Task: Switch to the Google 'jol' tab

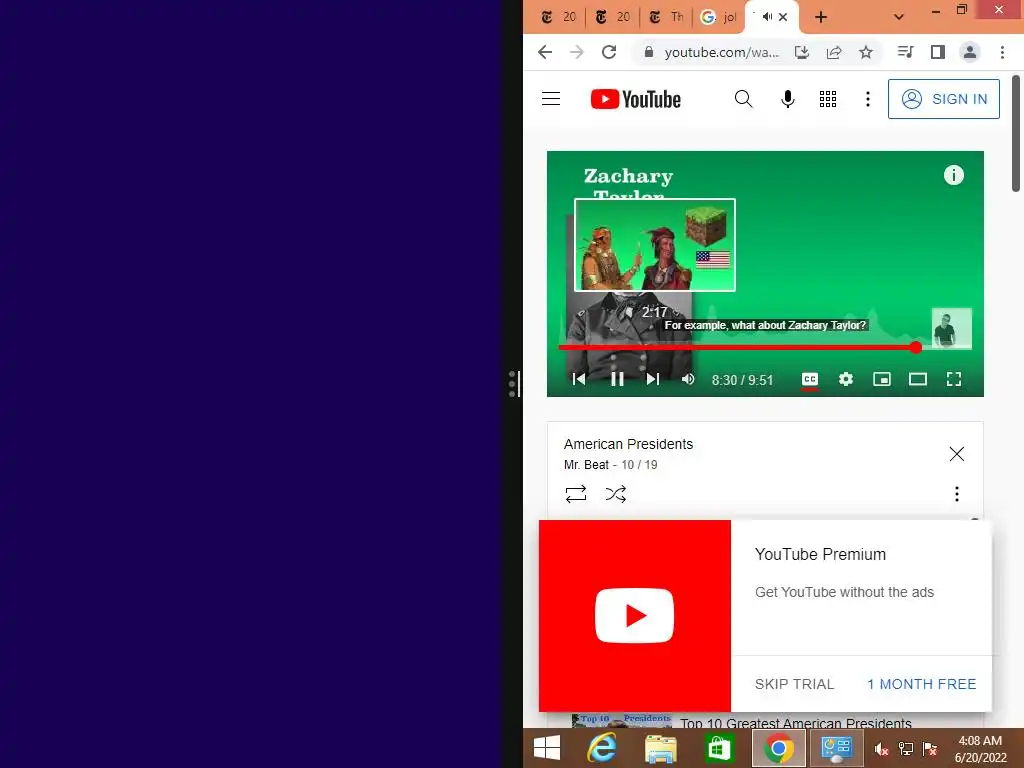Action: [x=718, y=17]
